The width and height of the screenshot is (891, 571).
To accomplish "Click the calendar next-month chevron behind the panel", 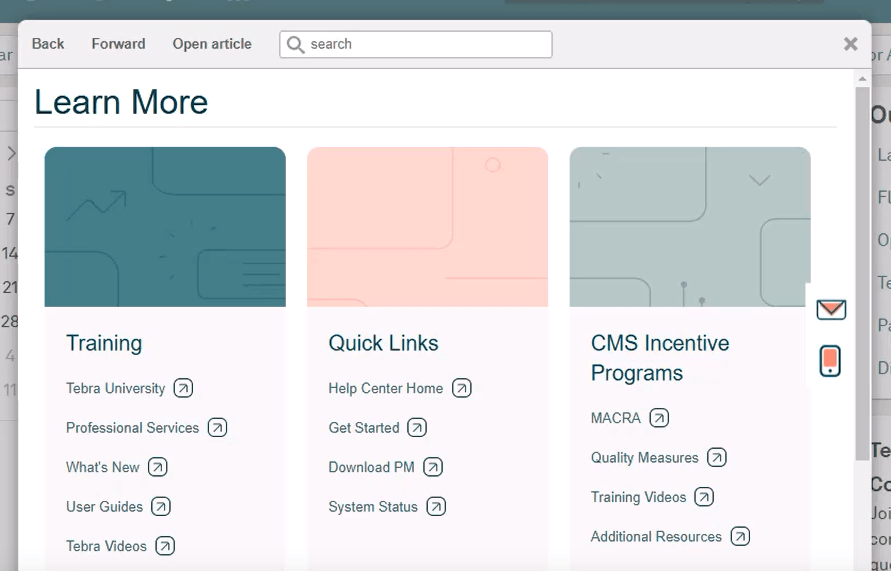I will point(11,153).
